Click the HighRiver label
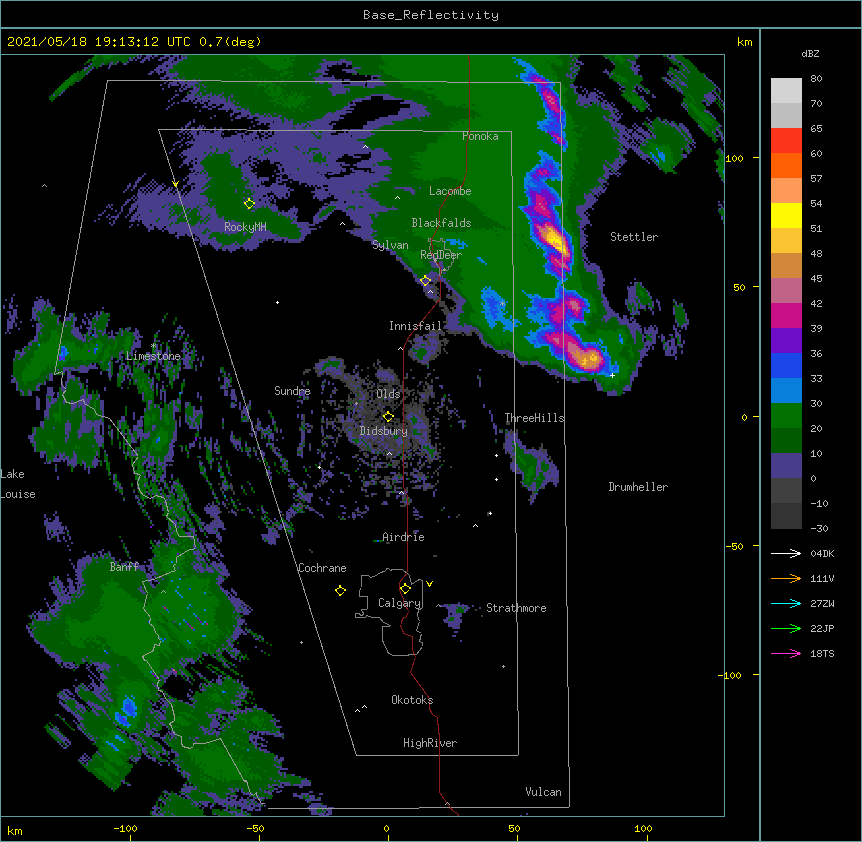 tap(430, 743)
